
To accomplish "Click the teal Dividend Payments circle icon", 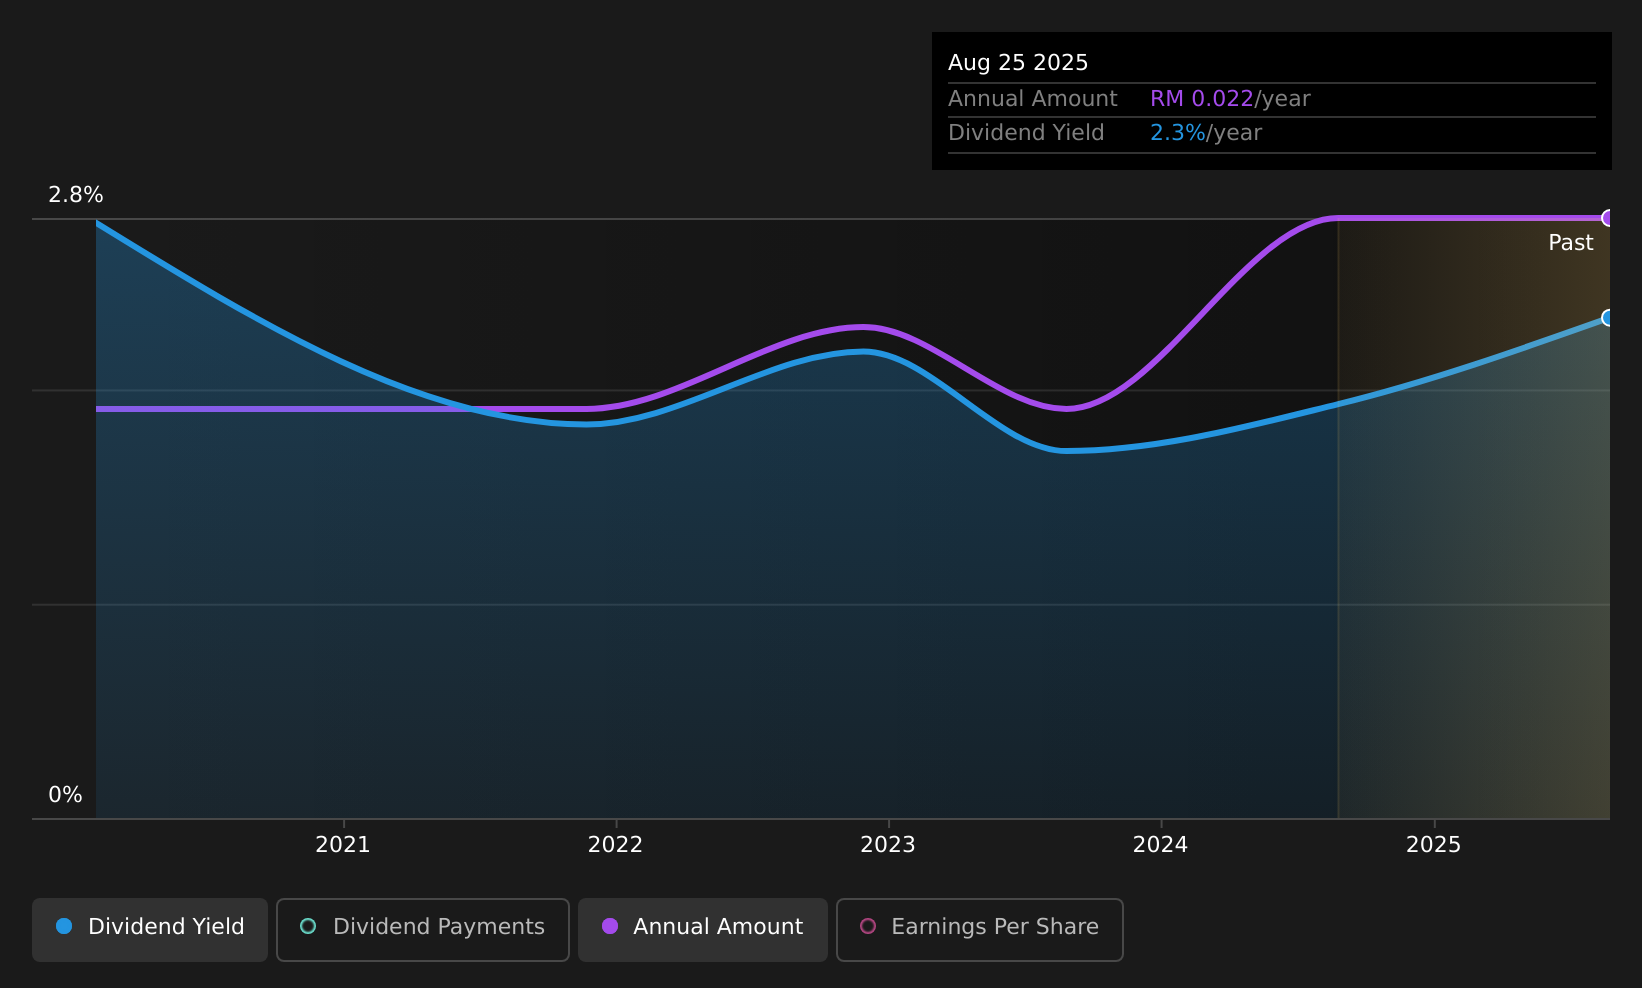I will pyautogui.click(x=308, y=926).
